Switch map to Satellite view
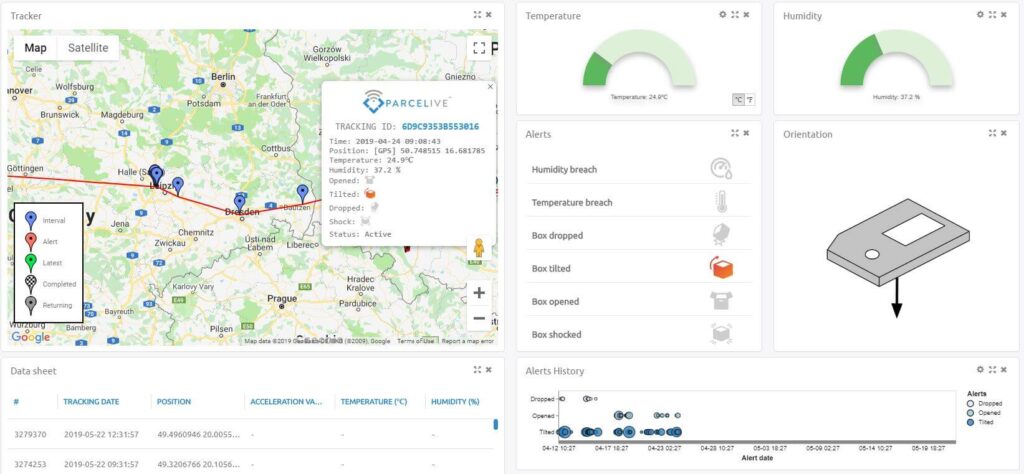 point(88,48)
